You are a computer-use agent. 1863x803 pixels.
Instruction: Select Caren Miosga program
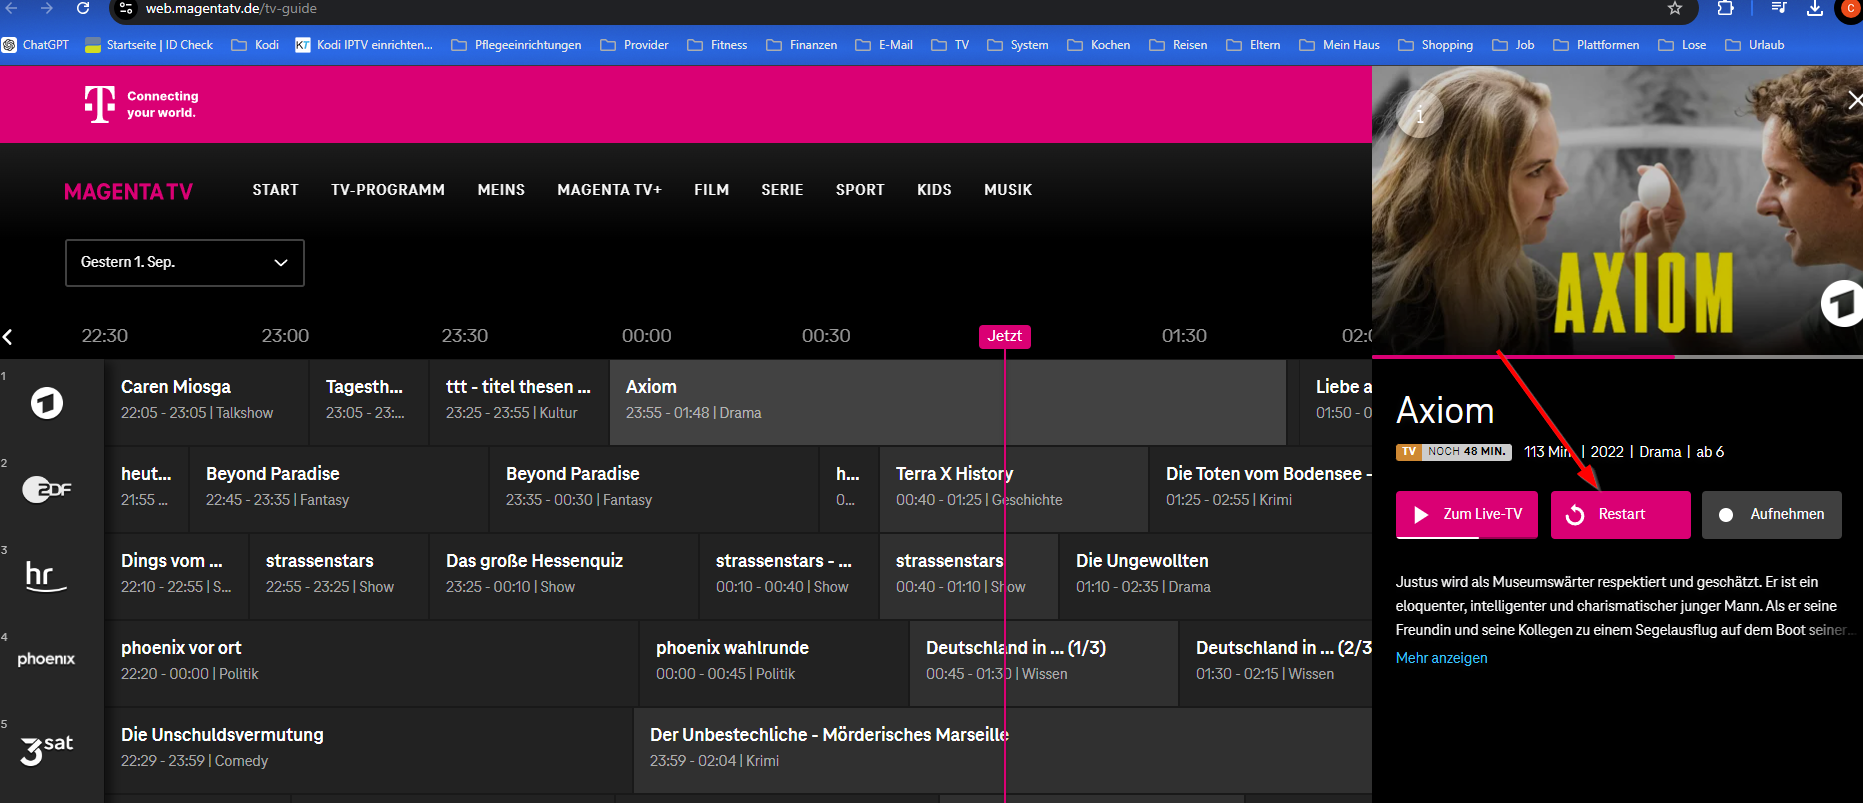tap(207, 402)
